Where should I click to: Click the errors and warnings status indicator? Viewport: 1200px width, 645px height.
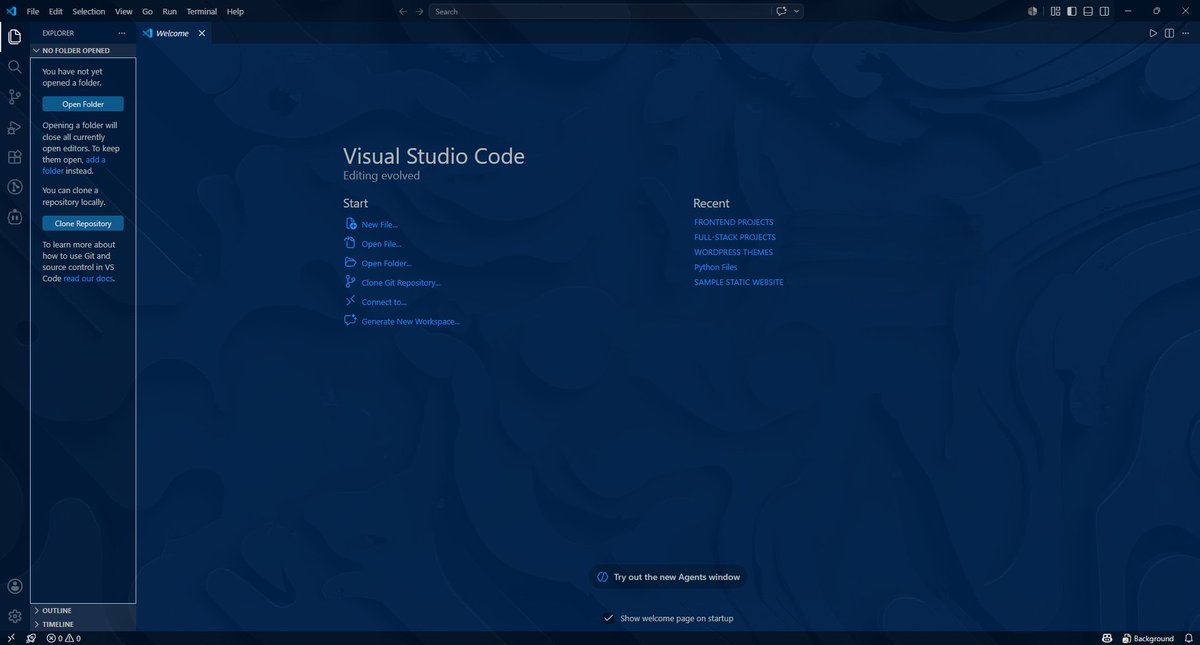tap(64, 638)
